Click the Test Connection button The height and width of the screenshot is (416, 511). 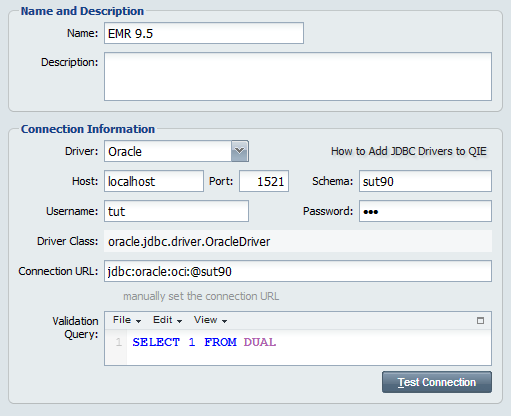437,382
